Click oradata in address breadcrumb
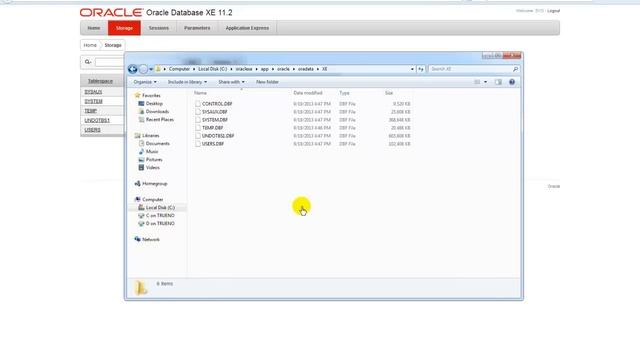The image size is (640, 360). [306, 69]
